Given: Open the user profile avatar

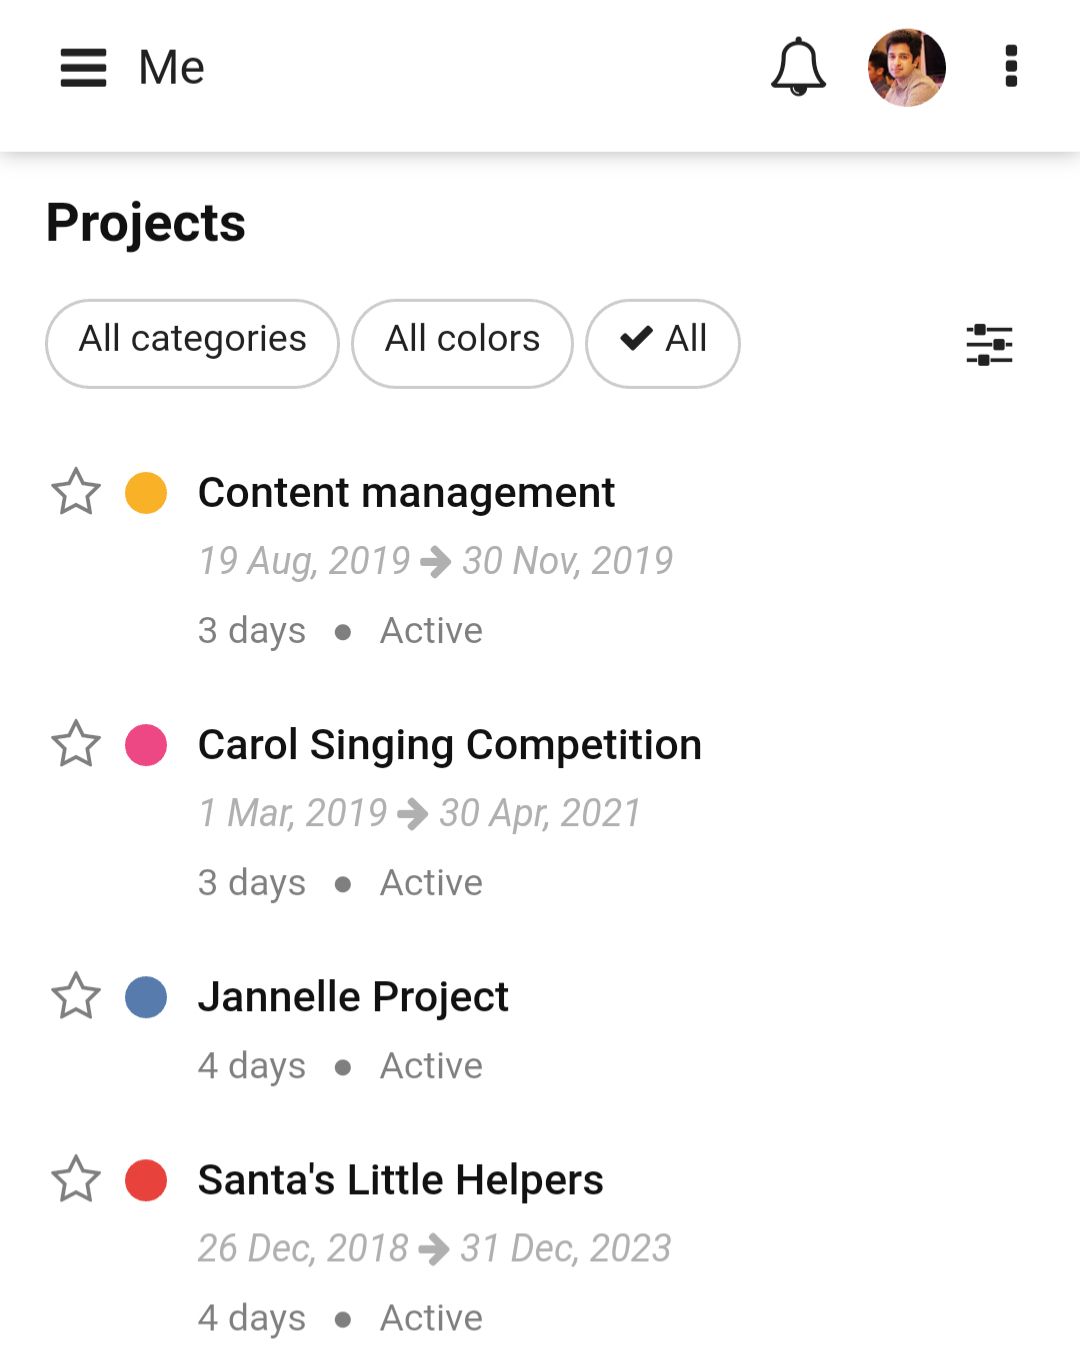Looking at the screenshot, I should pyautogui.click(x=907, y=67).
